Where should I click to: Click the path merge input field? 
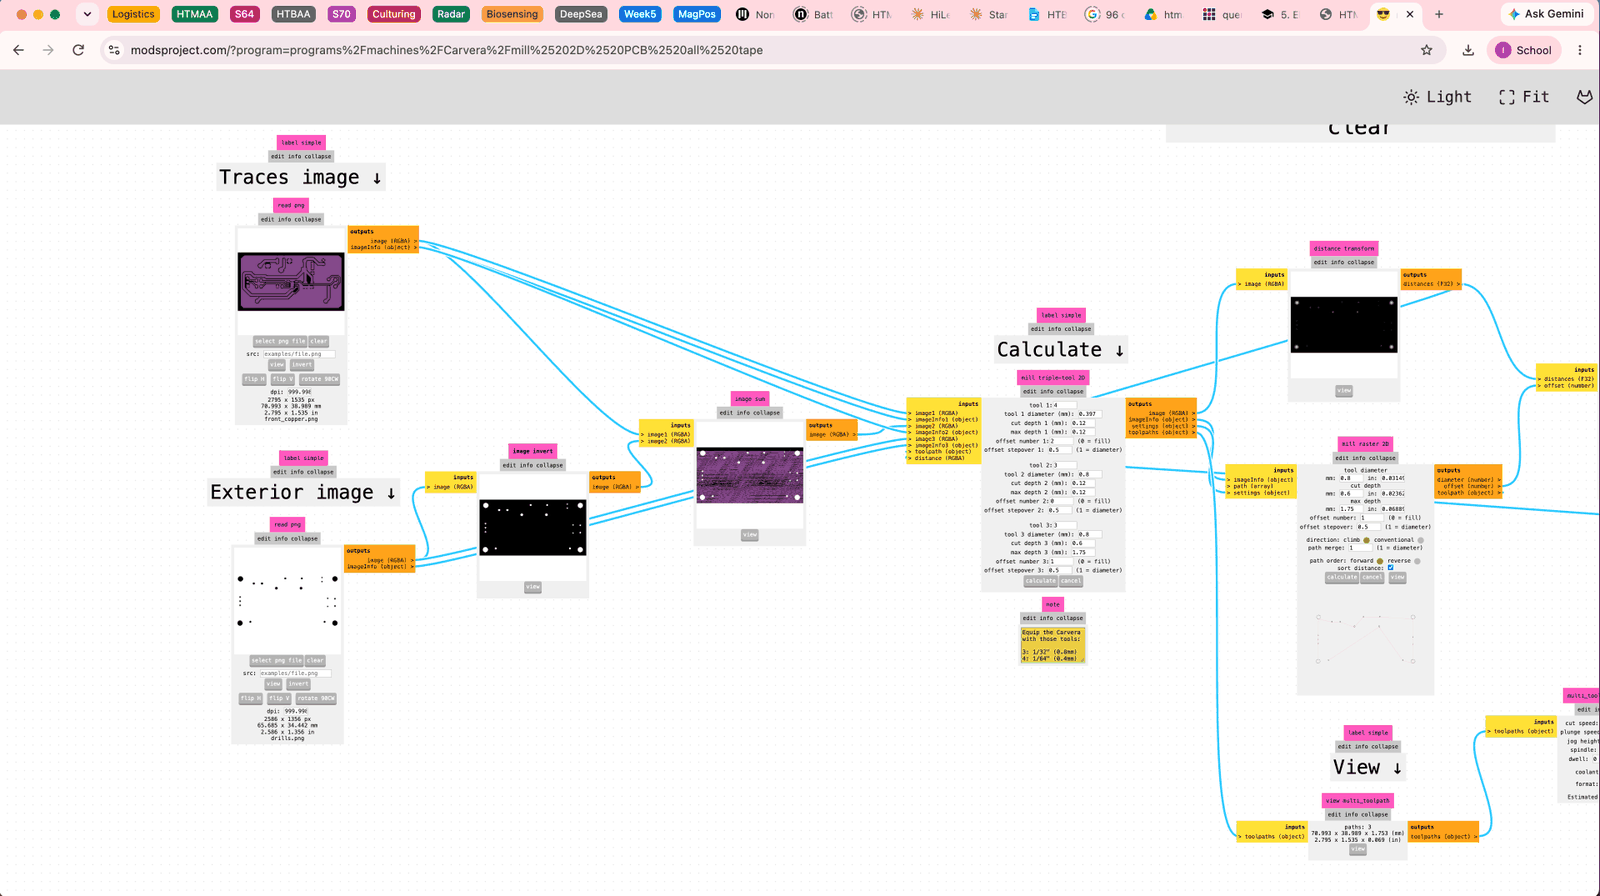coord(1361,548)
